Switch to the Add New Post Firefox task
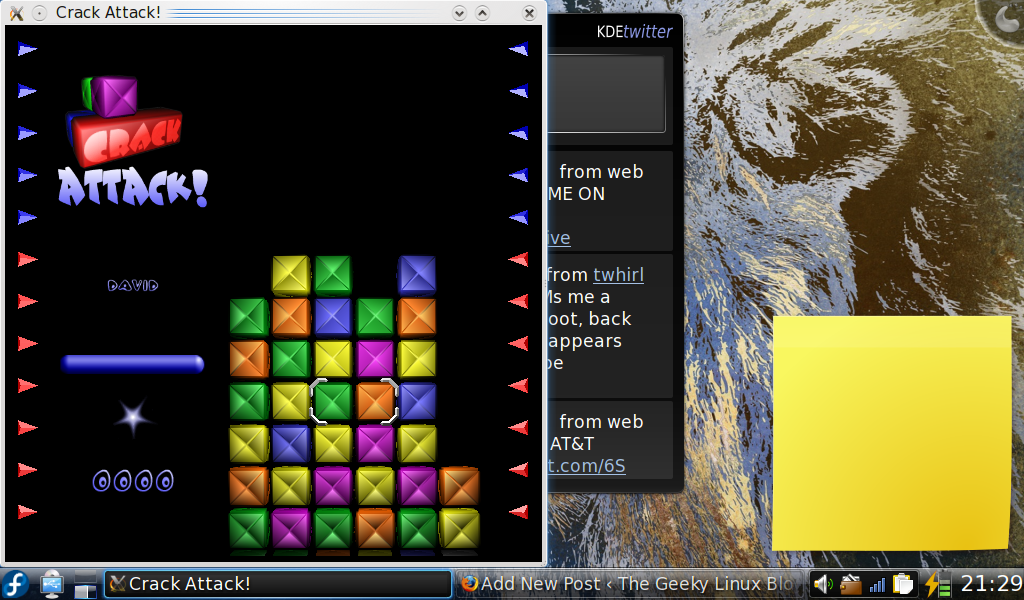Screen dimensions: 1024x600 coord(629,584)
